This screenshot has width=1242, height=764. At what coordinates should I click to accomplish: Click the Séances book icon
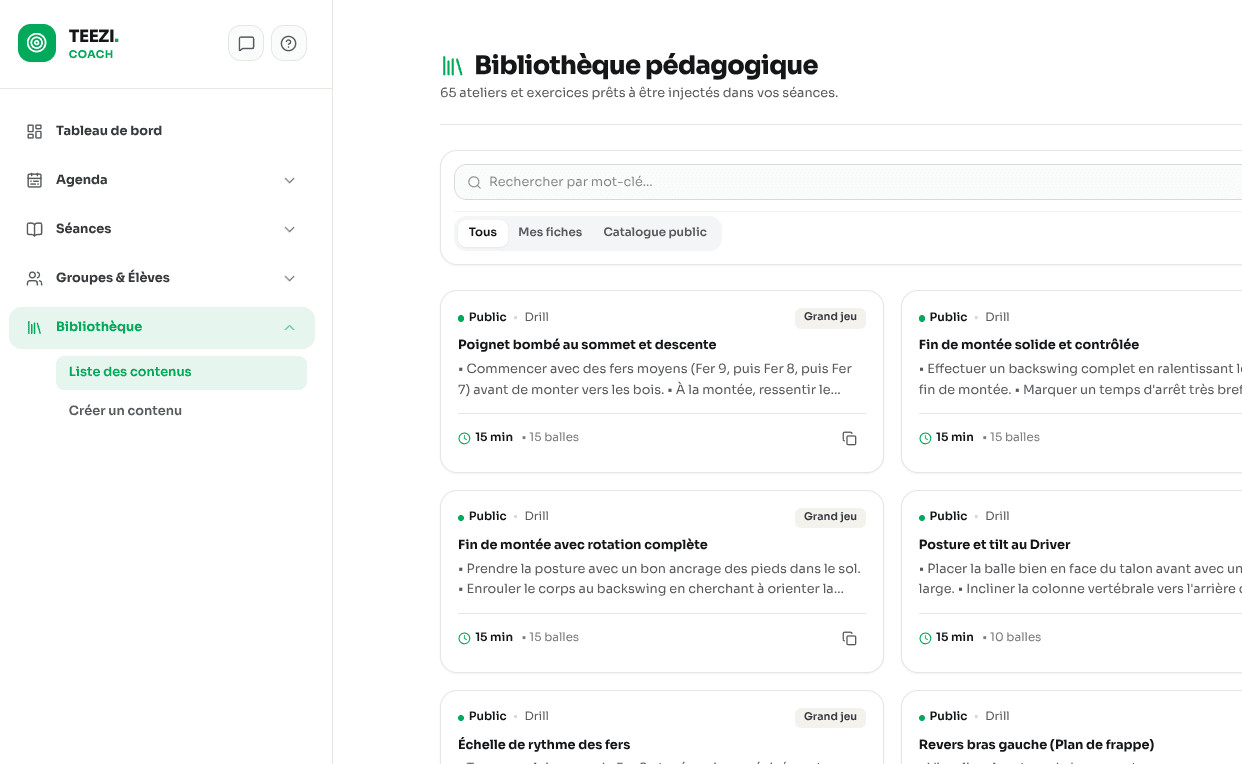point(35,229)
